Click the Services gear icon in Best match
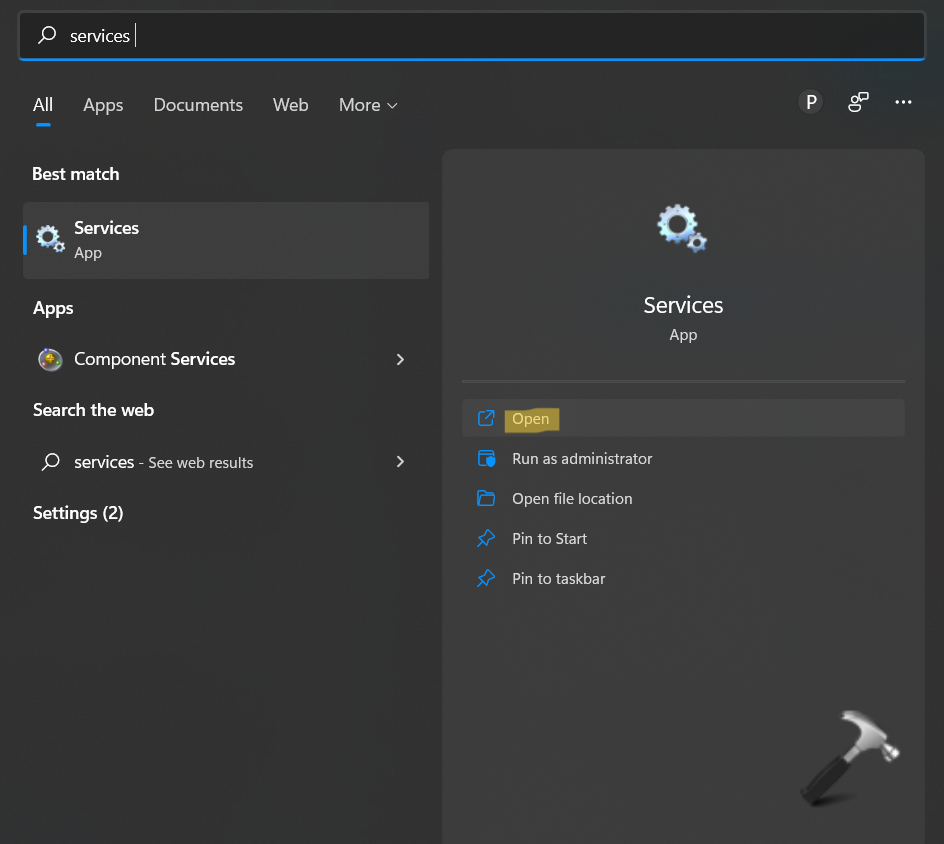 tap(50, 239)
